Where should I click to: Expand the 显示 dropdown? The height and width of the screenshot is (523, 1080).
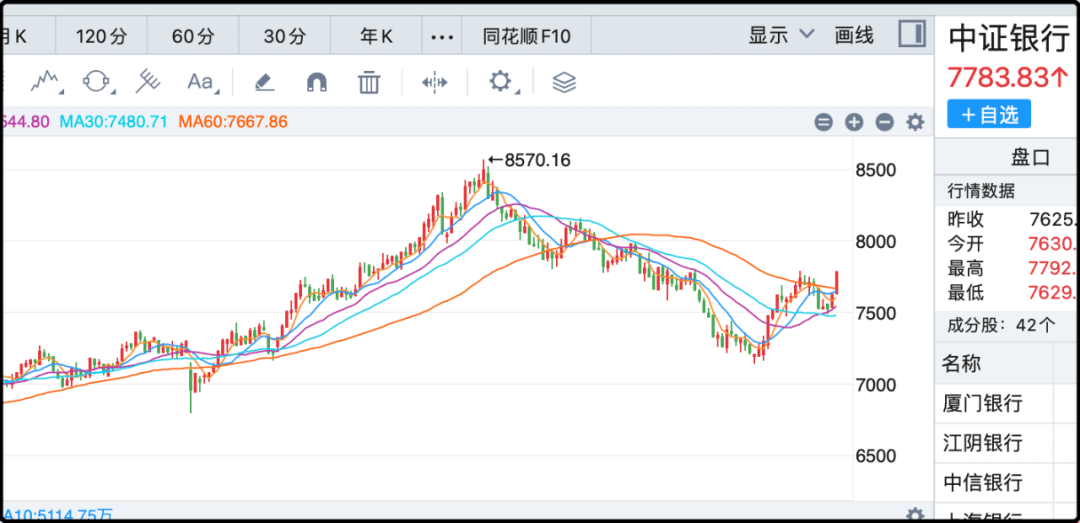pos(782,35)
